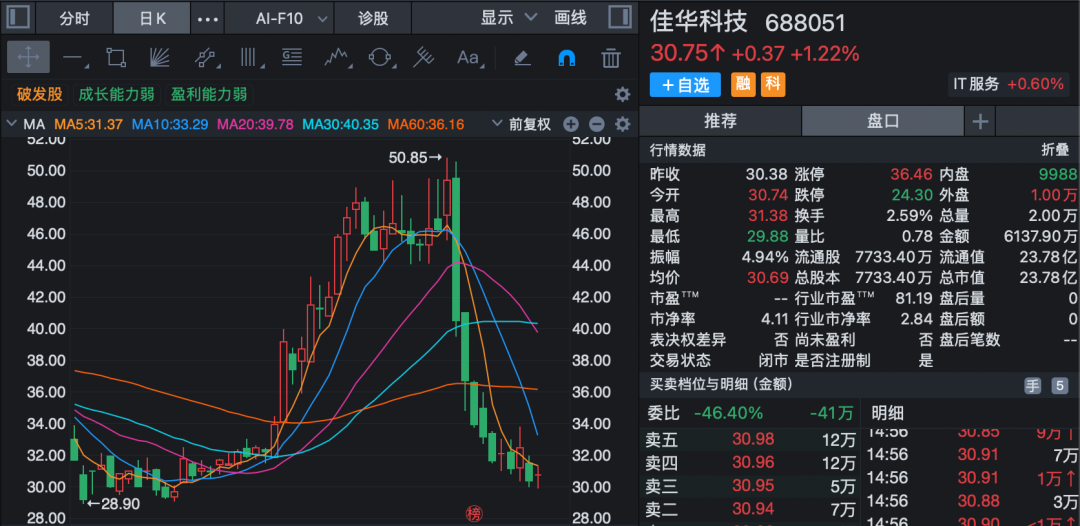Image resolution: width=1080 pixels, height=526 pixels.
Task: Click the 佳华科技 stock name
Action: (698, 21)
